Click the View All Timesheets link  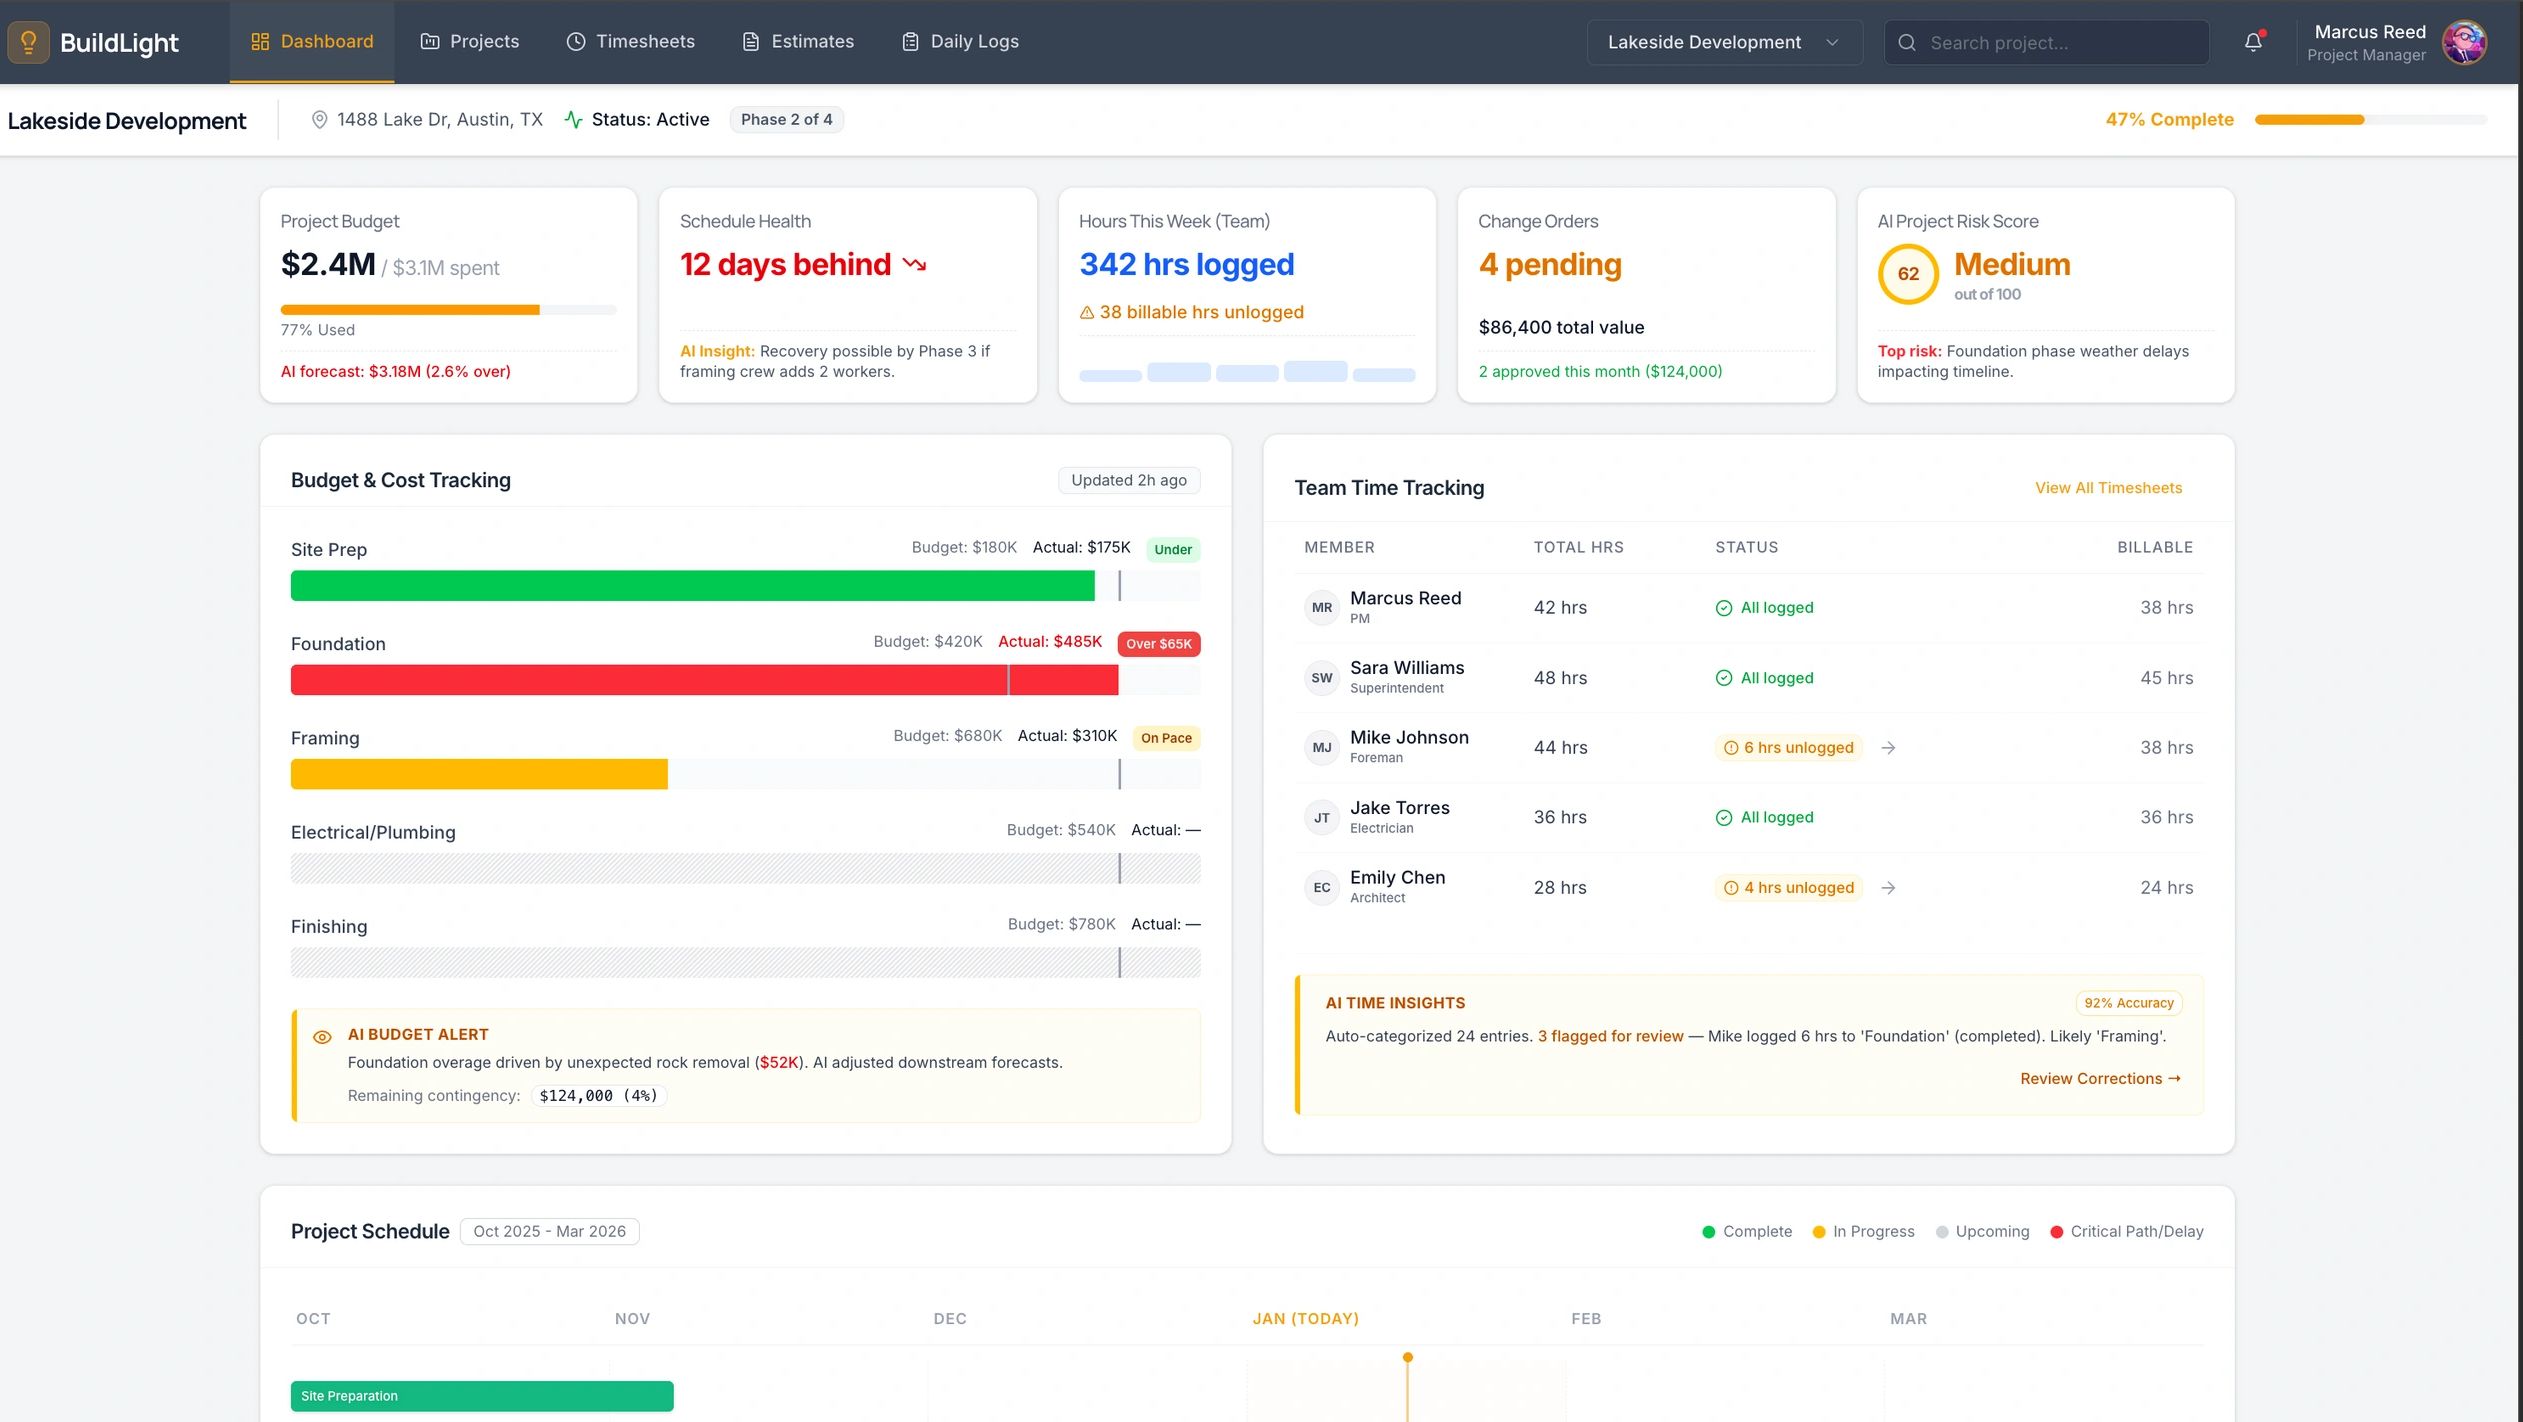(x=2107, y=487)
